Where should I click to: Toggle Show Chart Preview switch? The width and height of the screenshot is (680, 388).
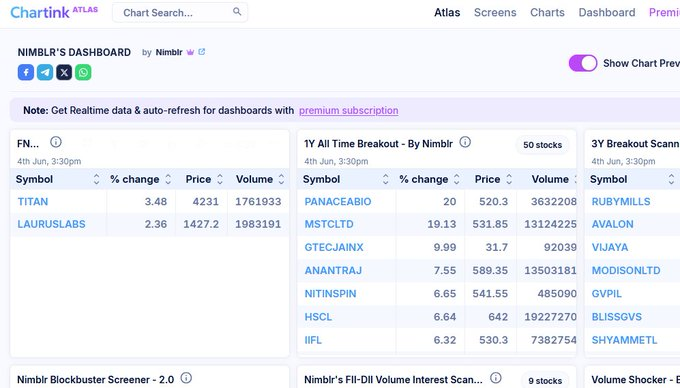point(583,63)
